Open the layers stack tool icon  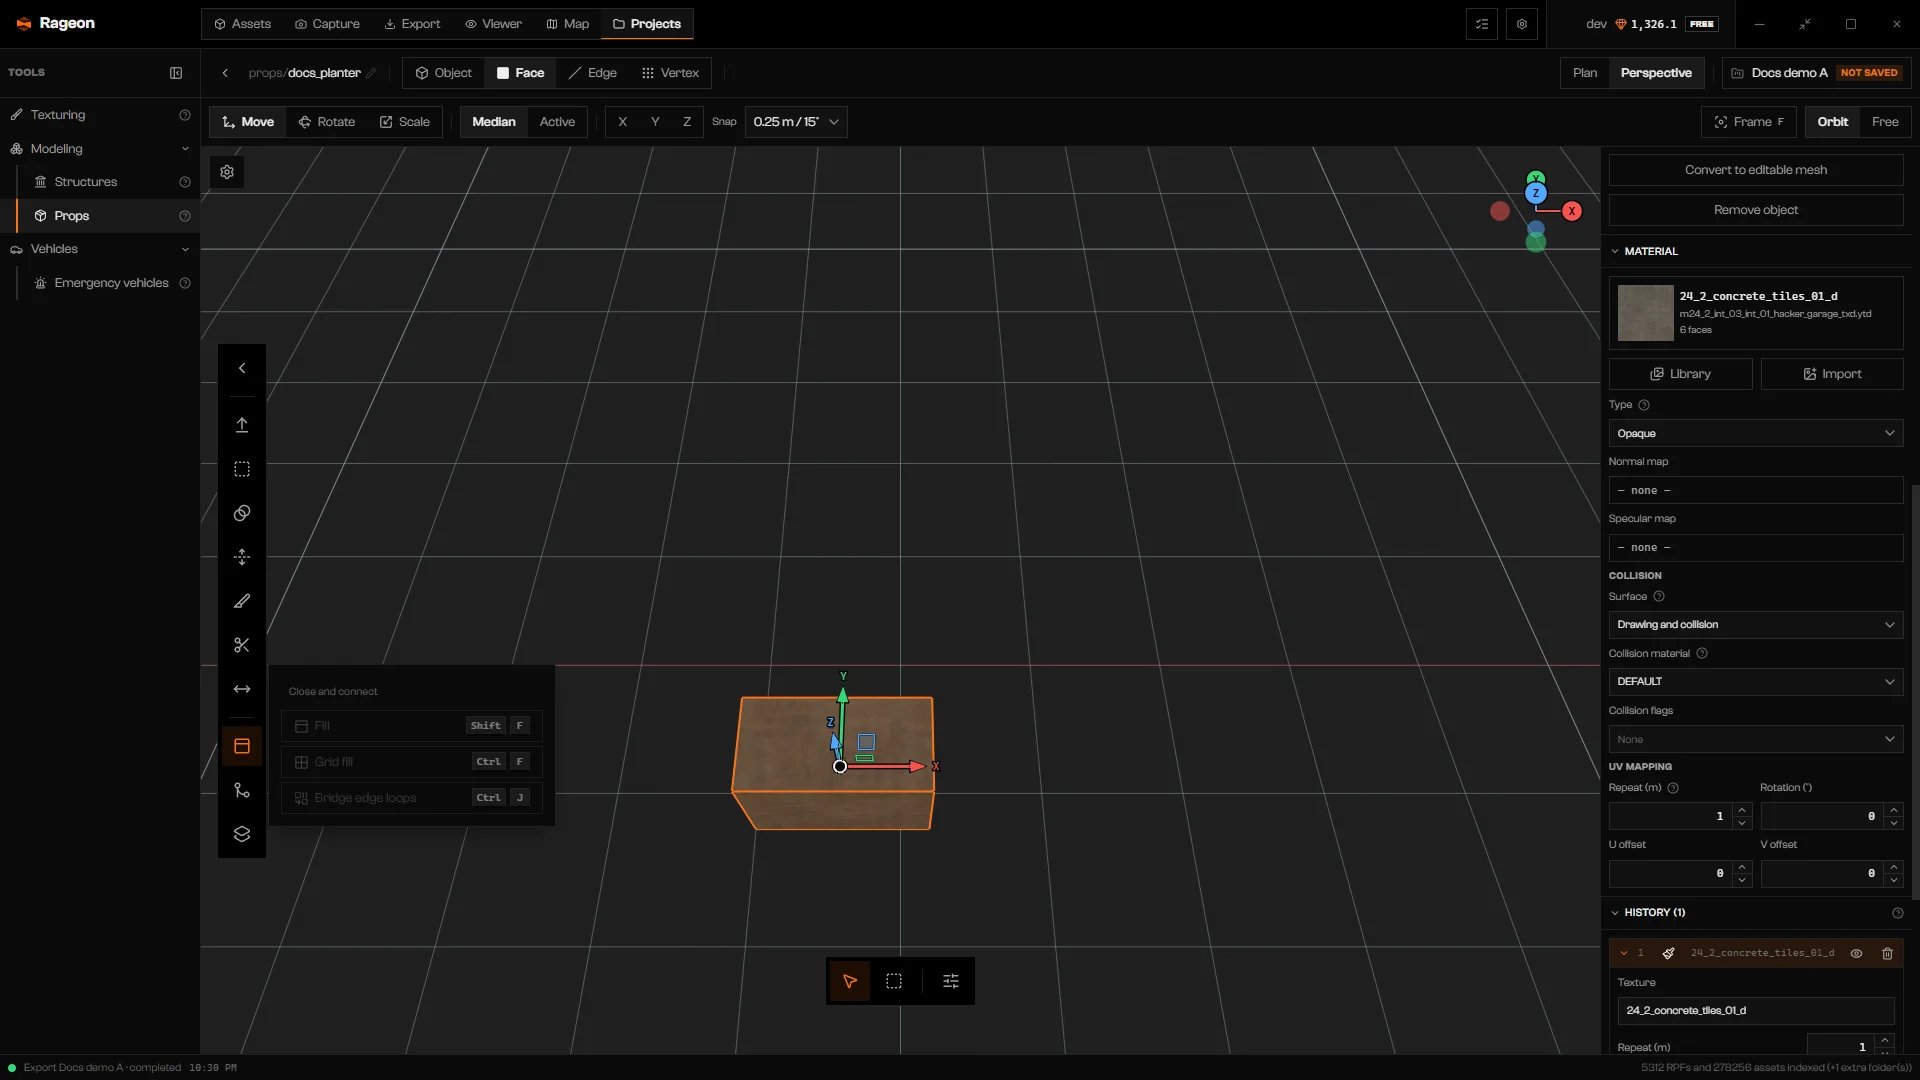[242, 834]
